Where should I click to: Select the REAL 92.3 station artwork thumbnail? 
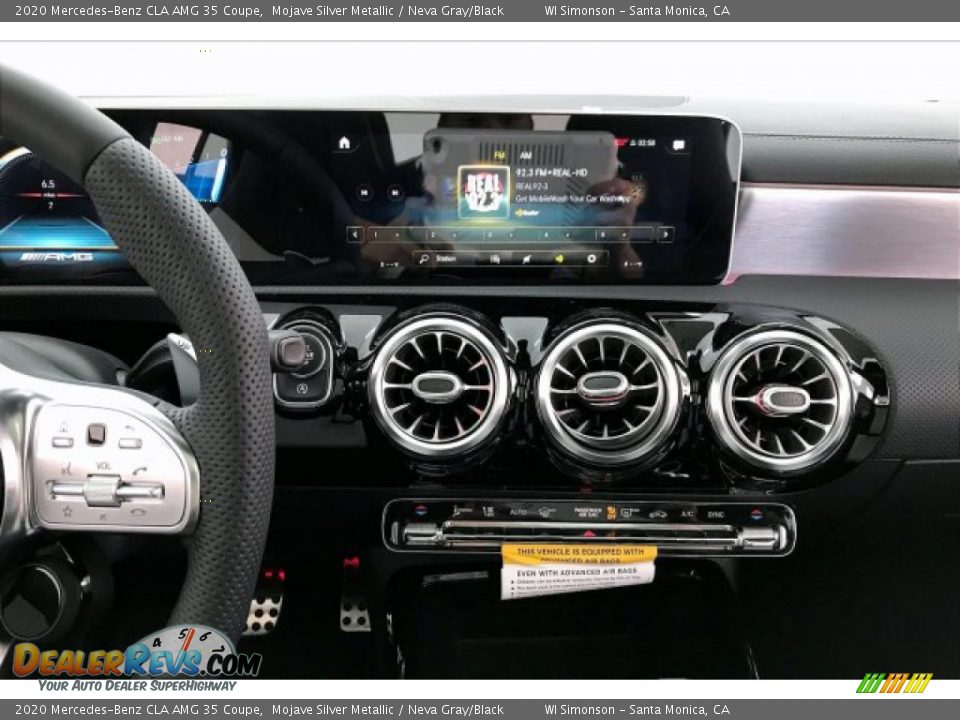tap(483, 191)
